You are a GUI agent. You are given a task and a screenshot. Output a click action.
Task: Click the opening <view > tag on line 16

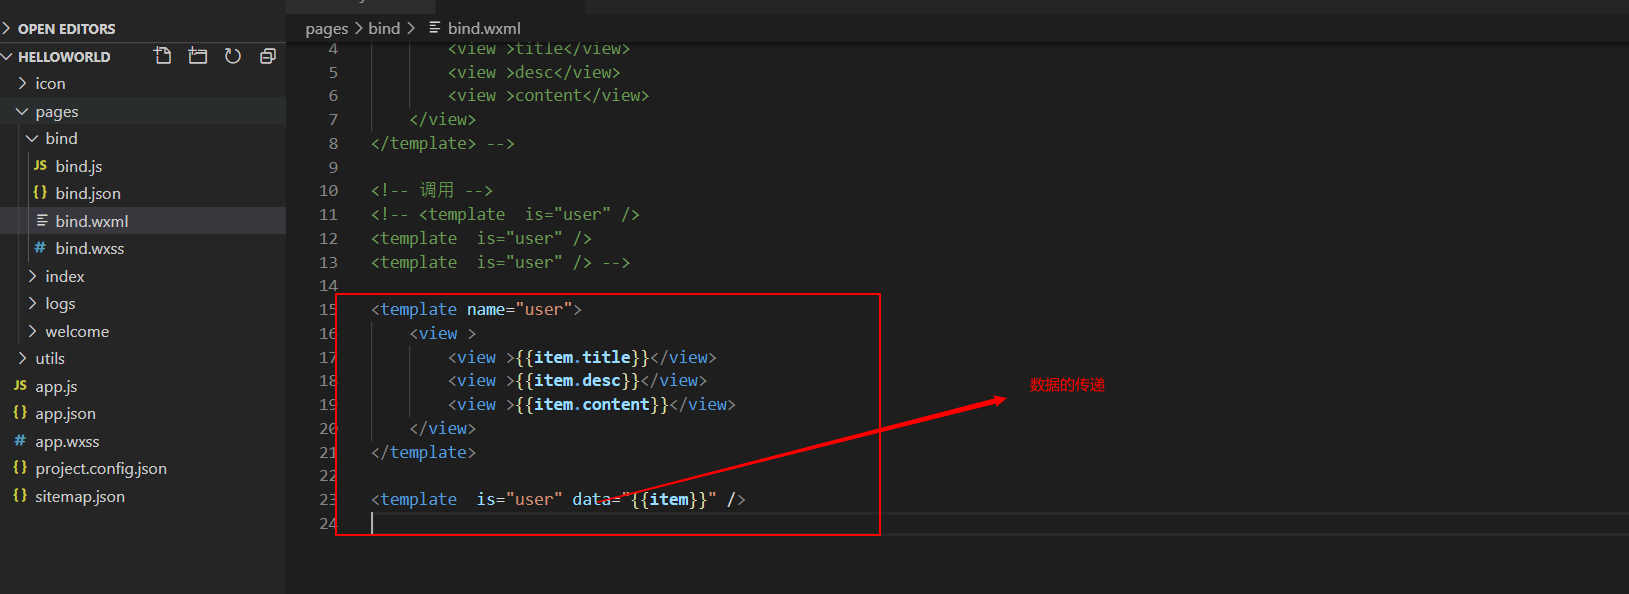point(443,333)
